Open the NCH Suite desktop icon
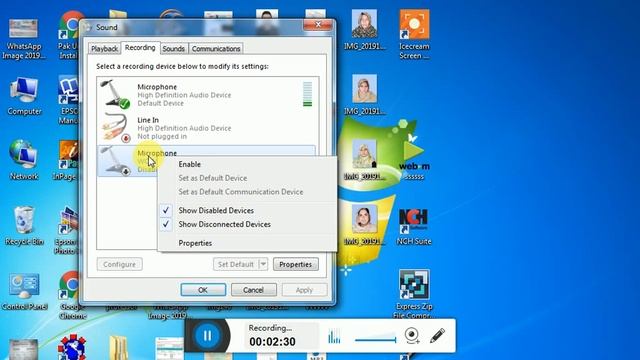640x360 pixels. tap(413, 227)
